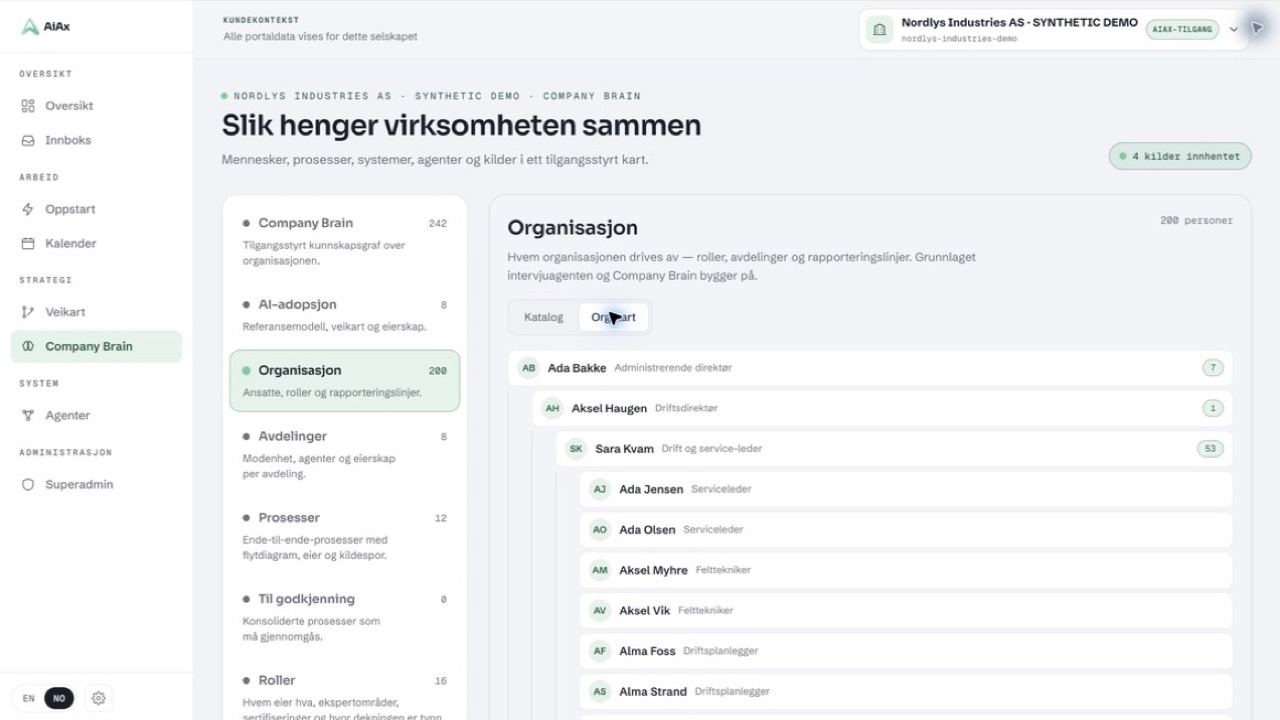Switch language to EN
Screen dimensions: 1280x720
tap(29, 699)
